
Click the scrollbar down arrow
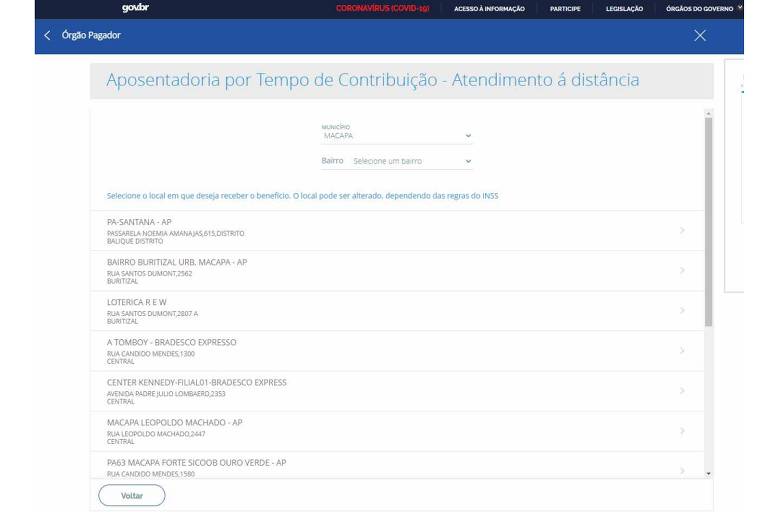(x=708, y=474)
